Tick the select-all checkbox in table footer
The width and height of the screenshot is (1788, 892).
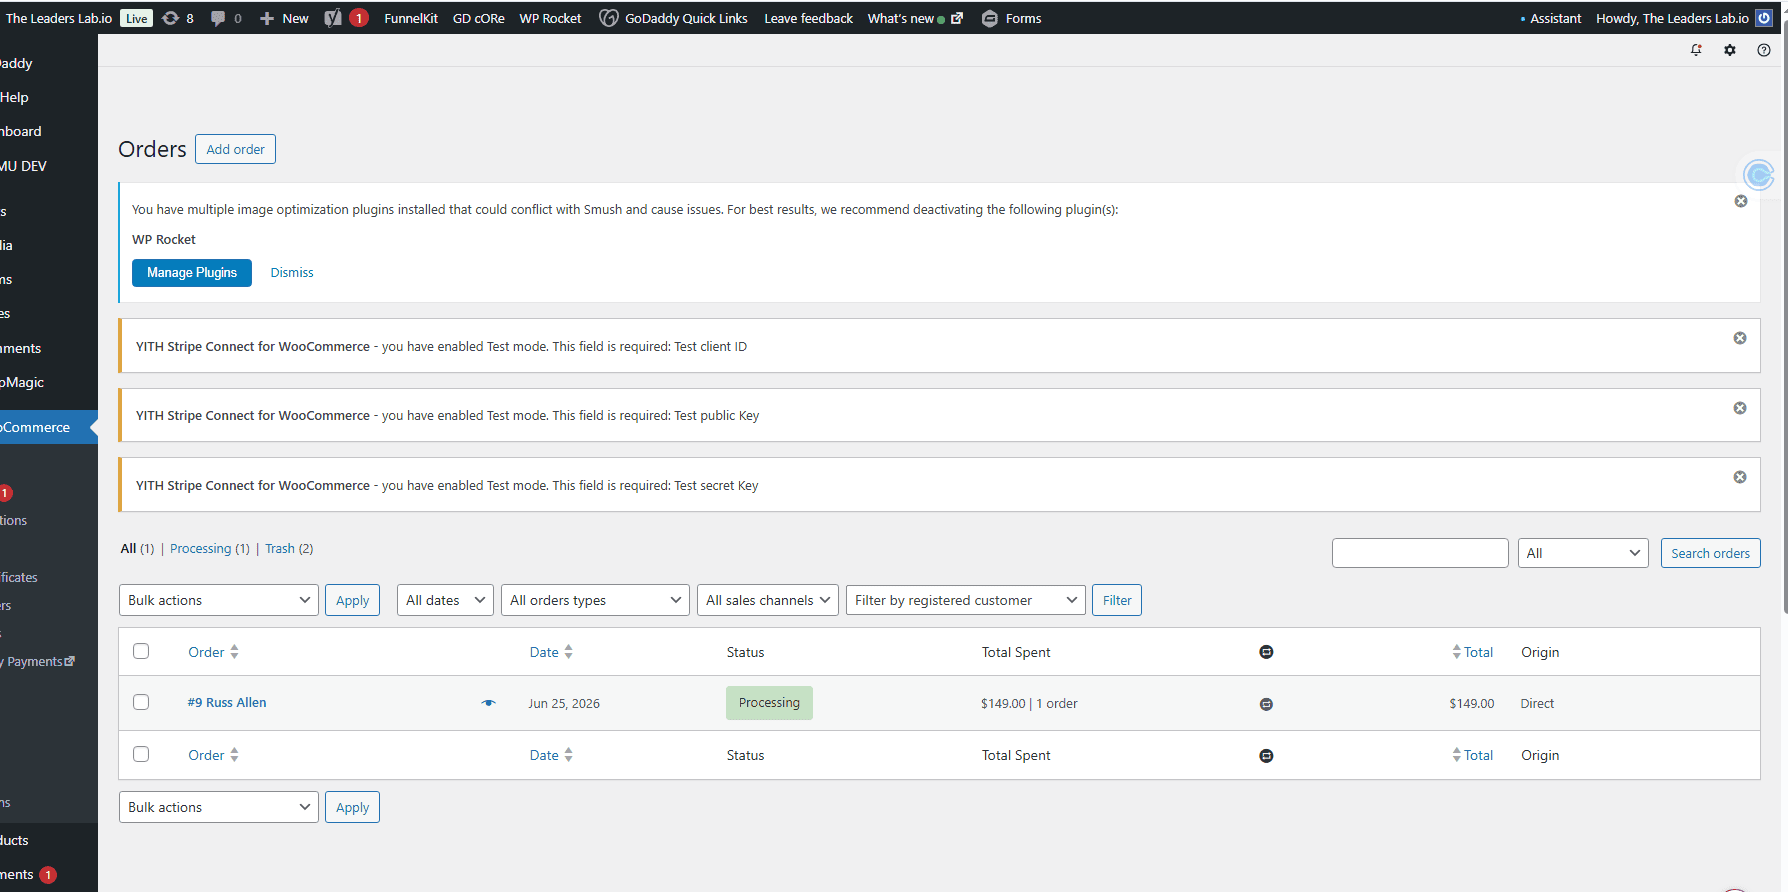pyautogui.click(x=141, y=754)
